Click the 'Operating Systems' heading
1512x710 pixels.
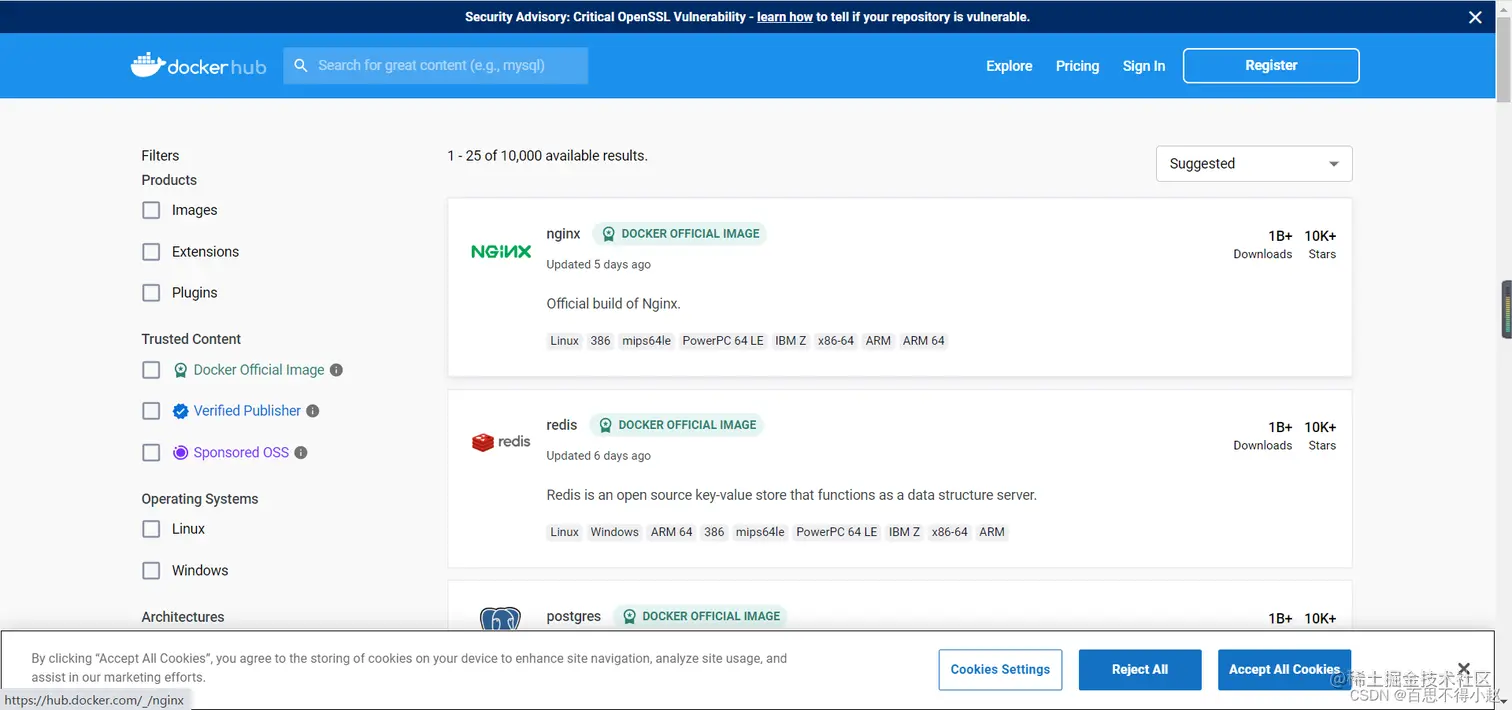coord(200,499)
